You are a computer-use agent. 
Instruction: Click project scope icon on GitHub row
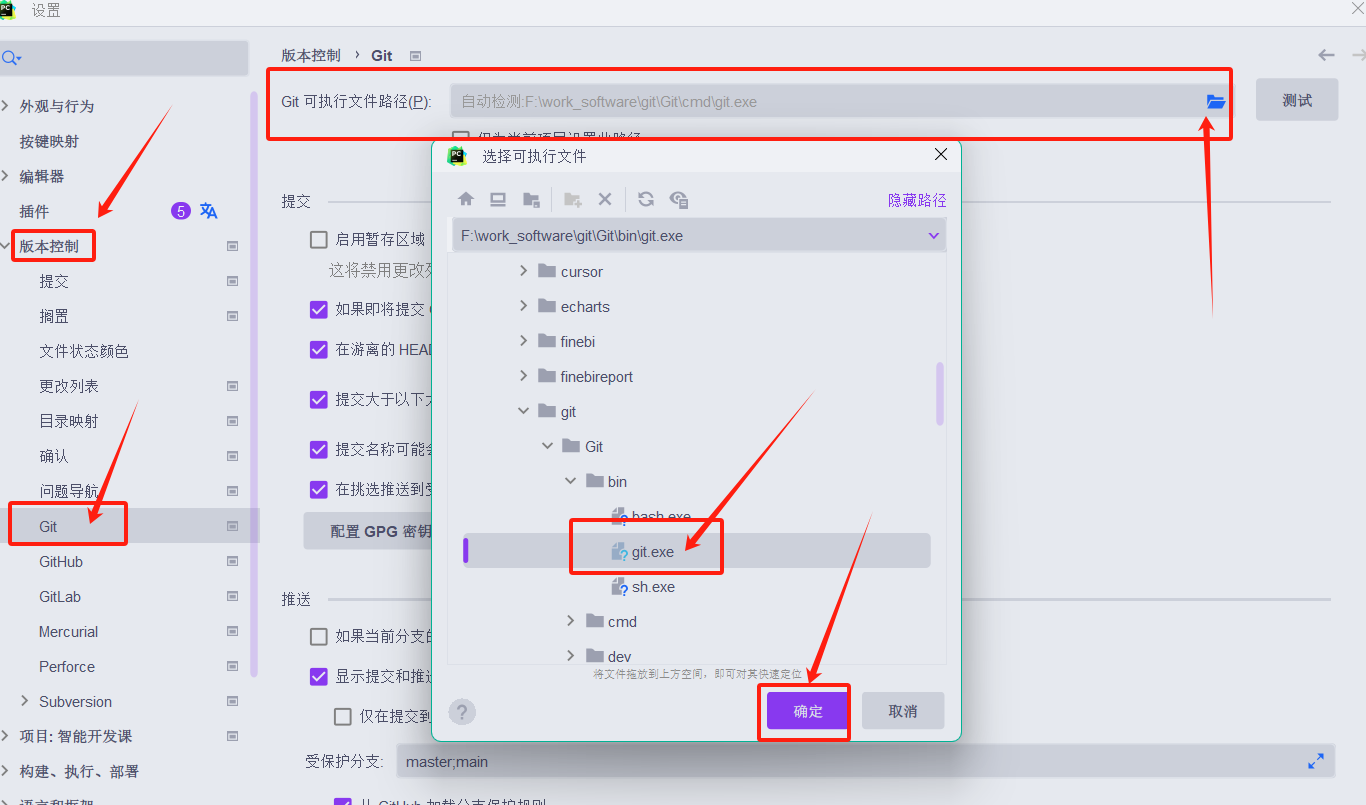coord(233,561)
